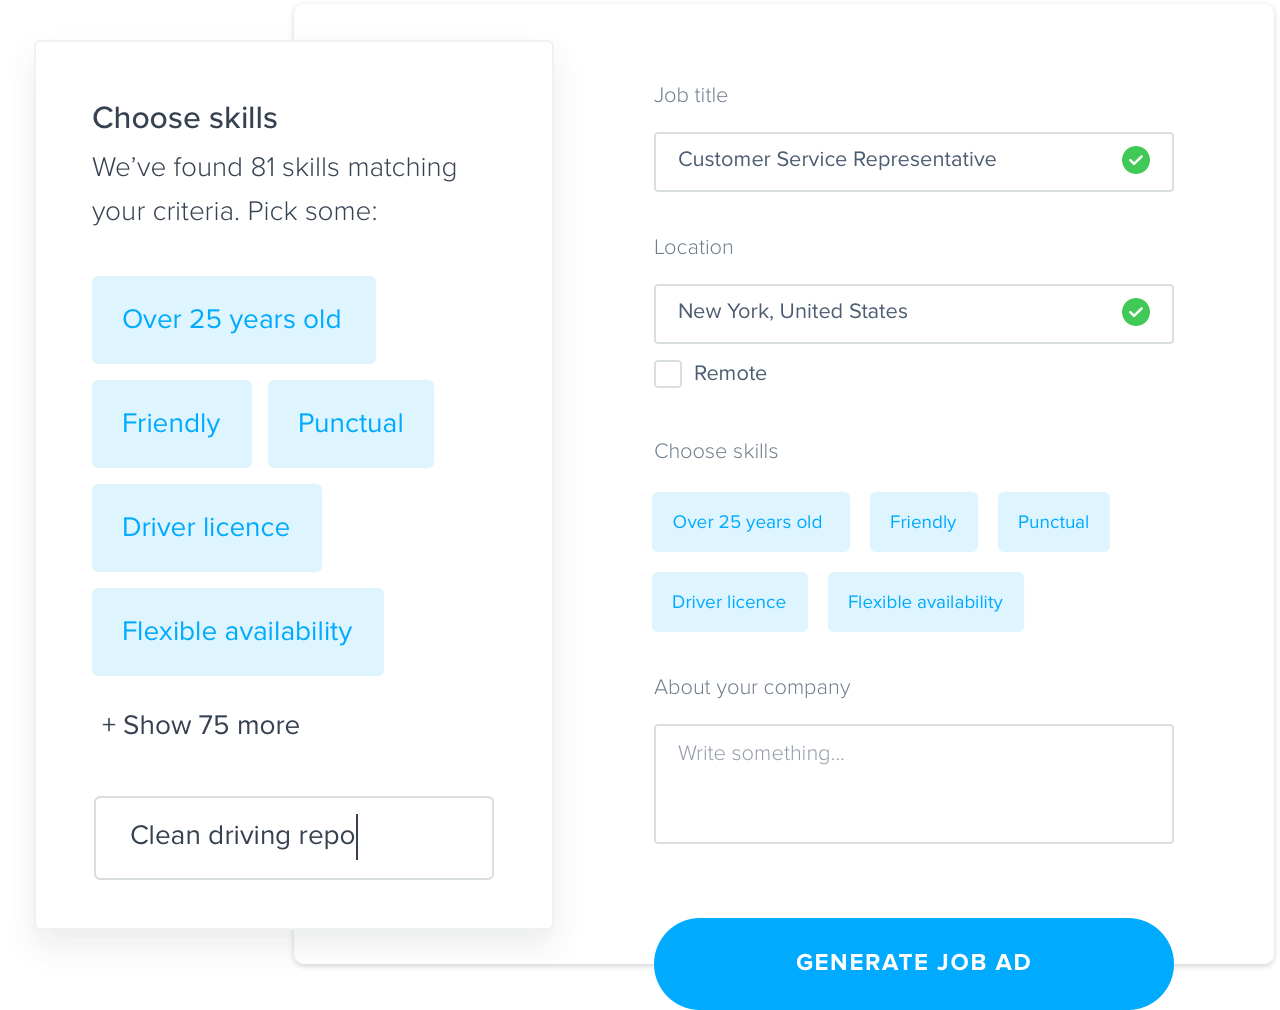Select the 'Flexible availability' skill tag

coord(237,631)
